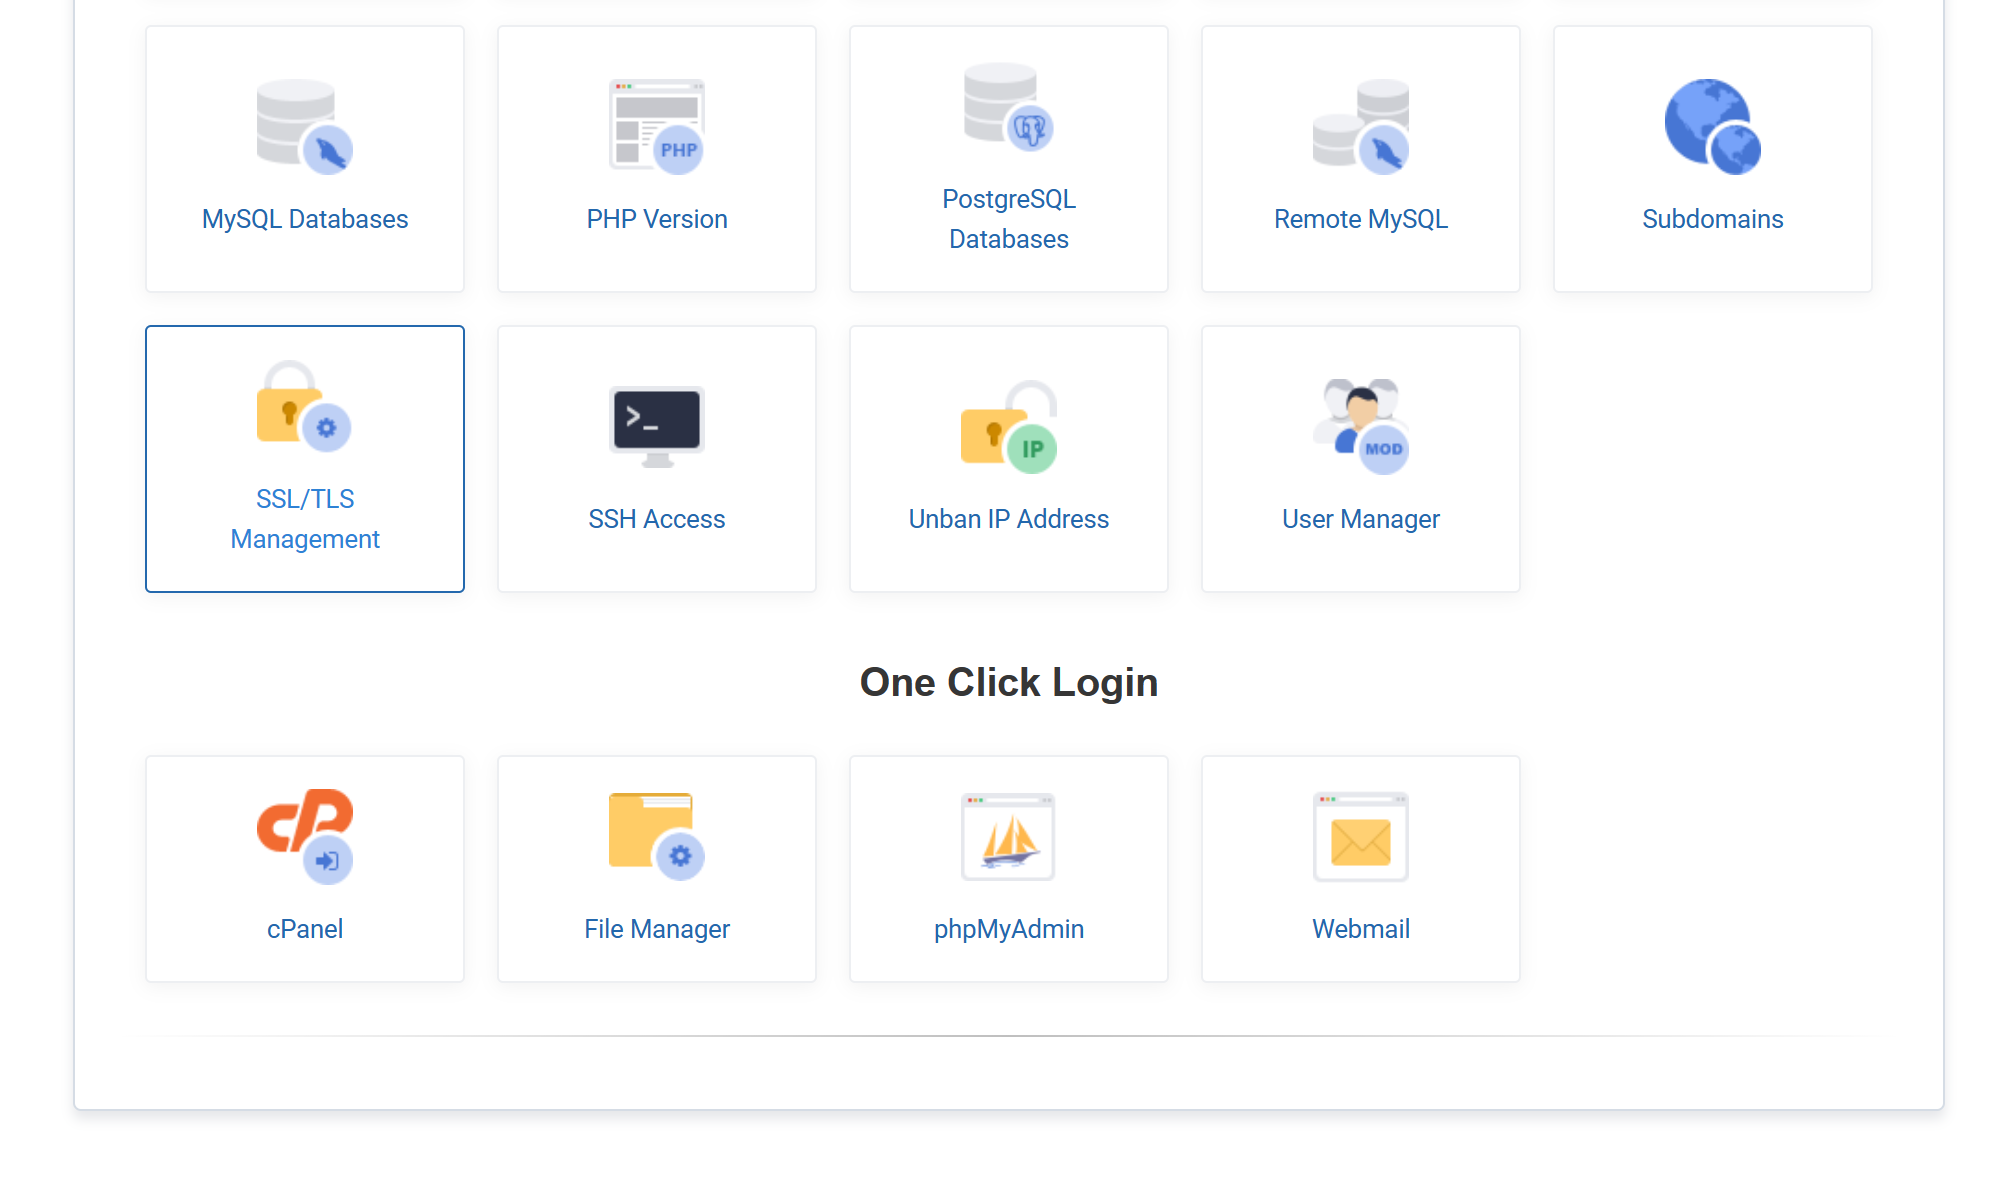
Task: Open the SSH Access terminal icon
Action: (657, 427)
